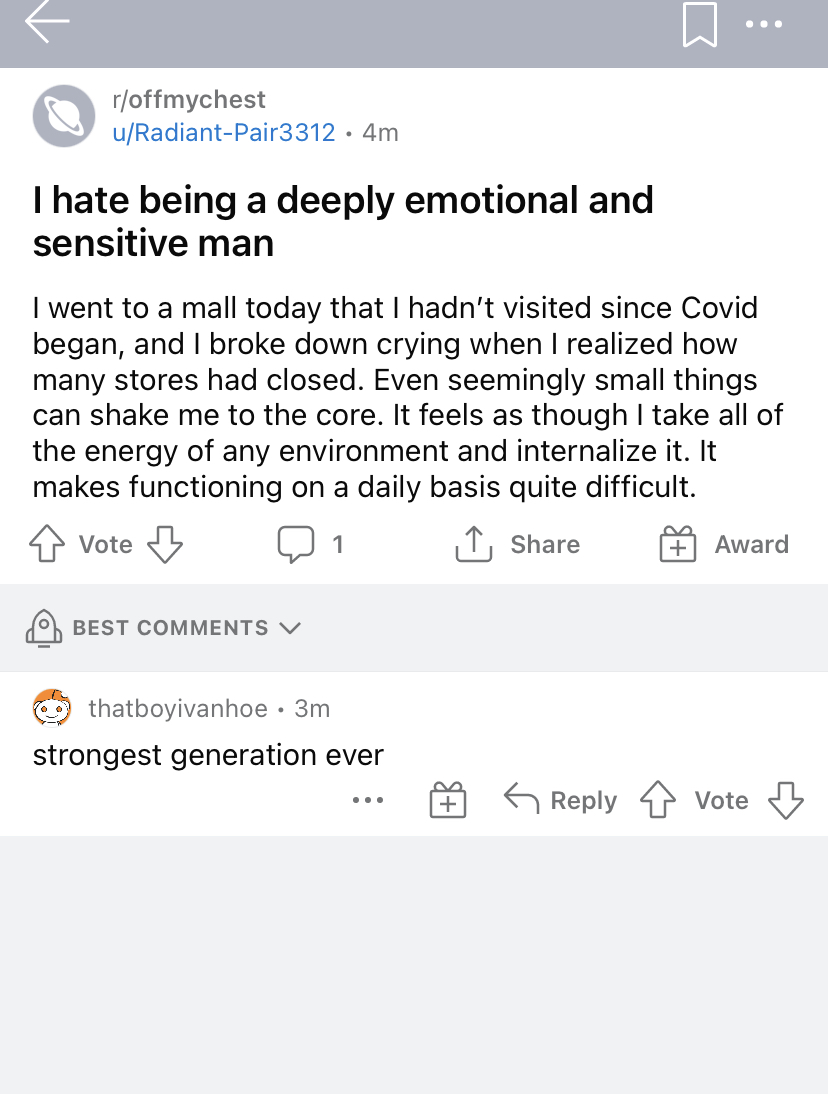Click the r/offmychest subreddit avatar
828x1094 pixels.
63,116
